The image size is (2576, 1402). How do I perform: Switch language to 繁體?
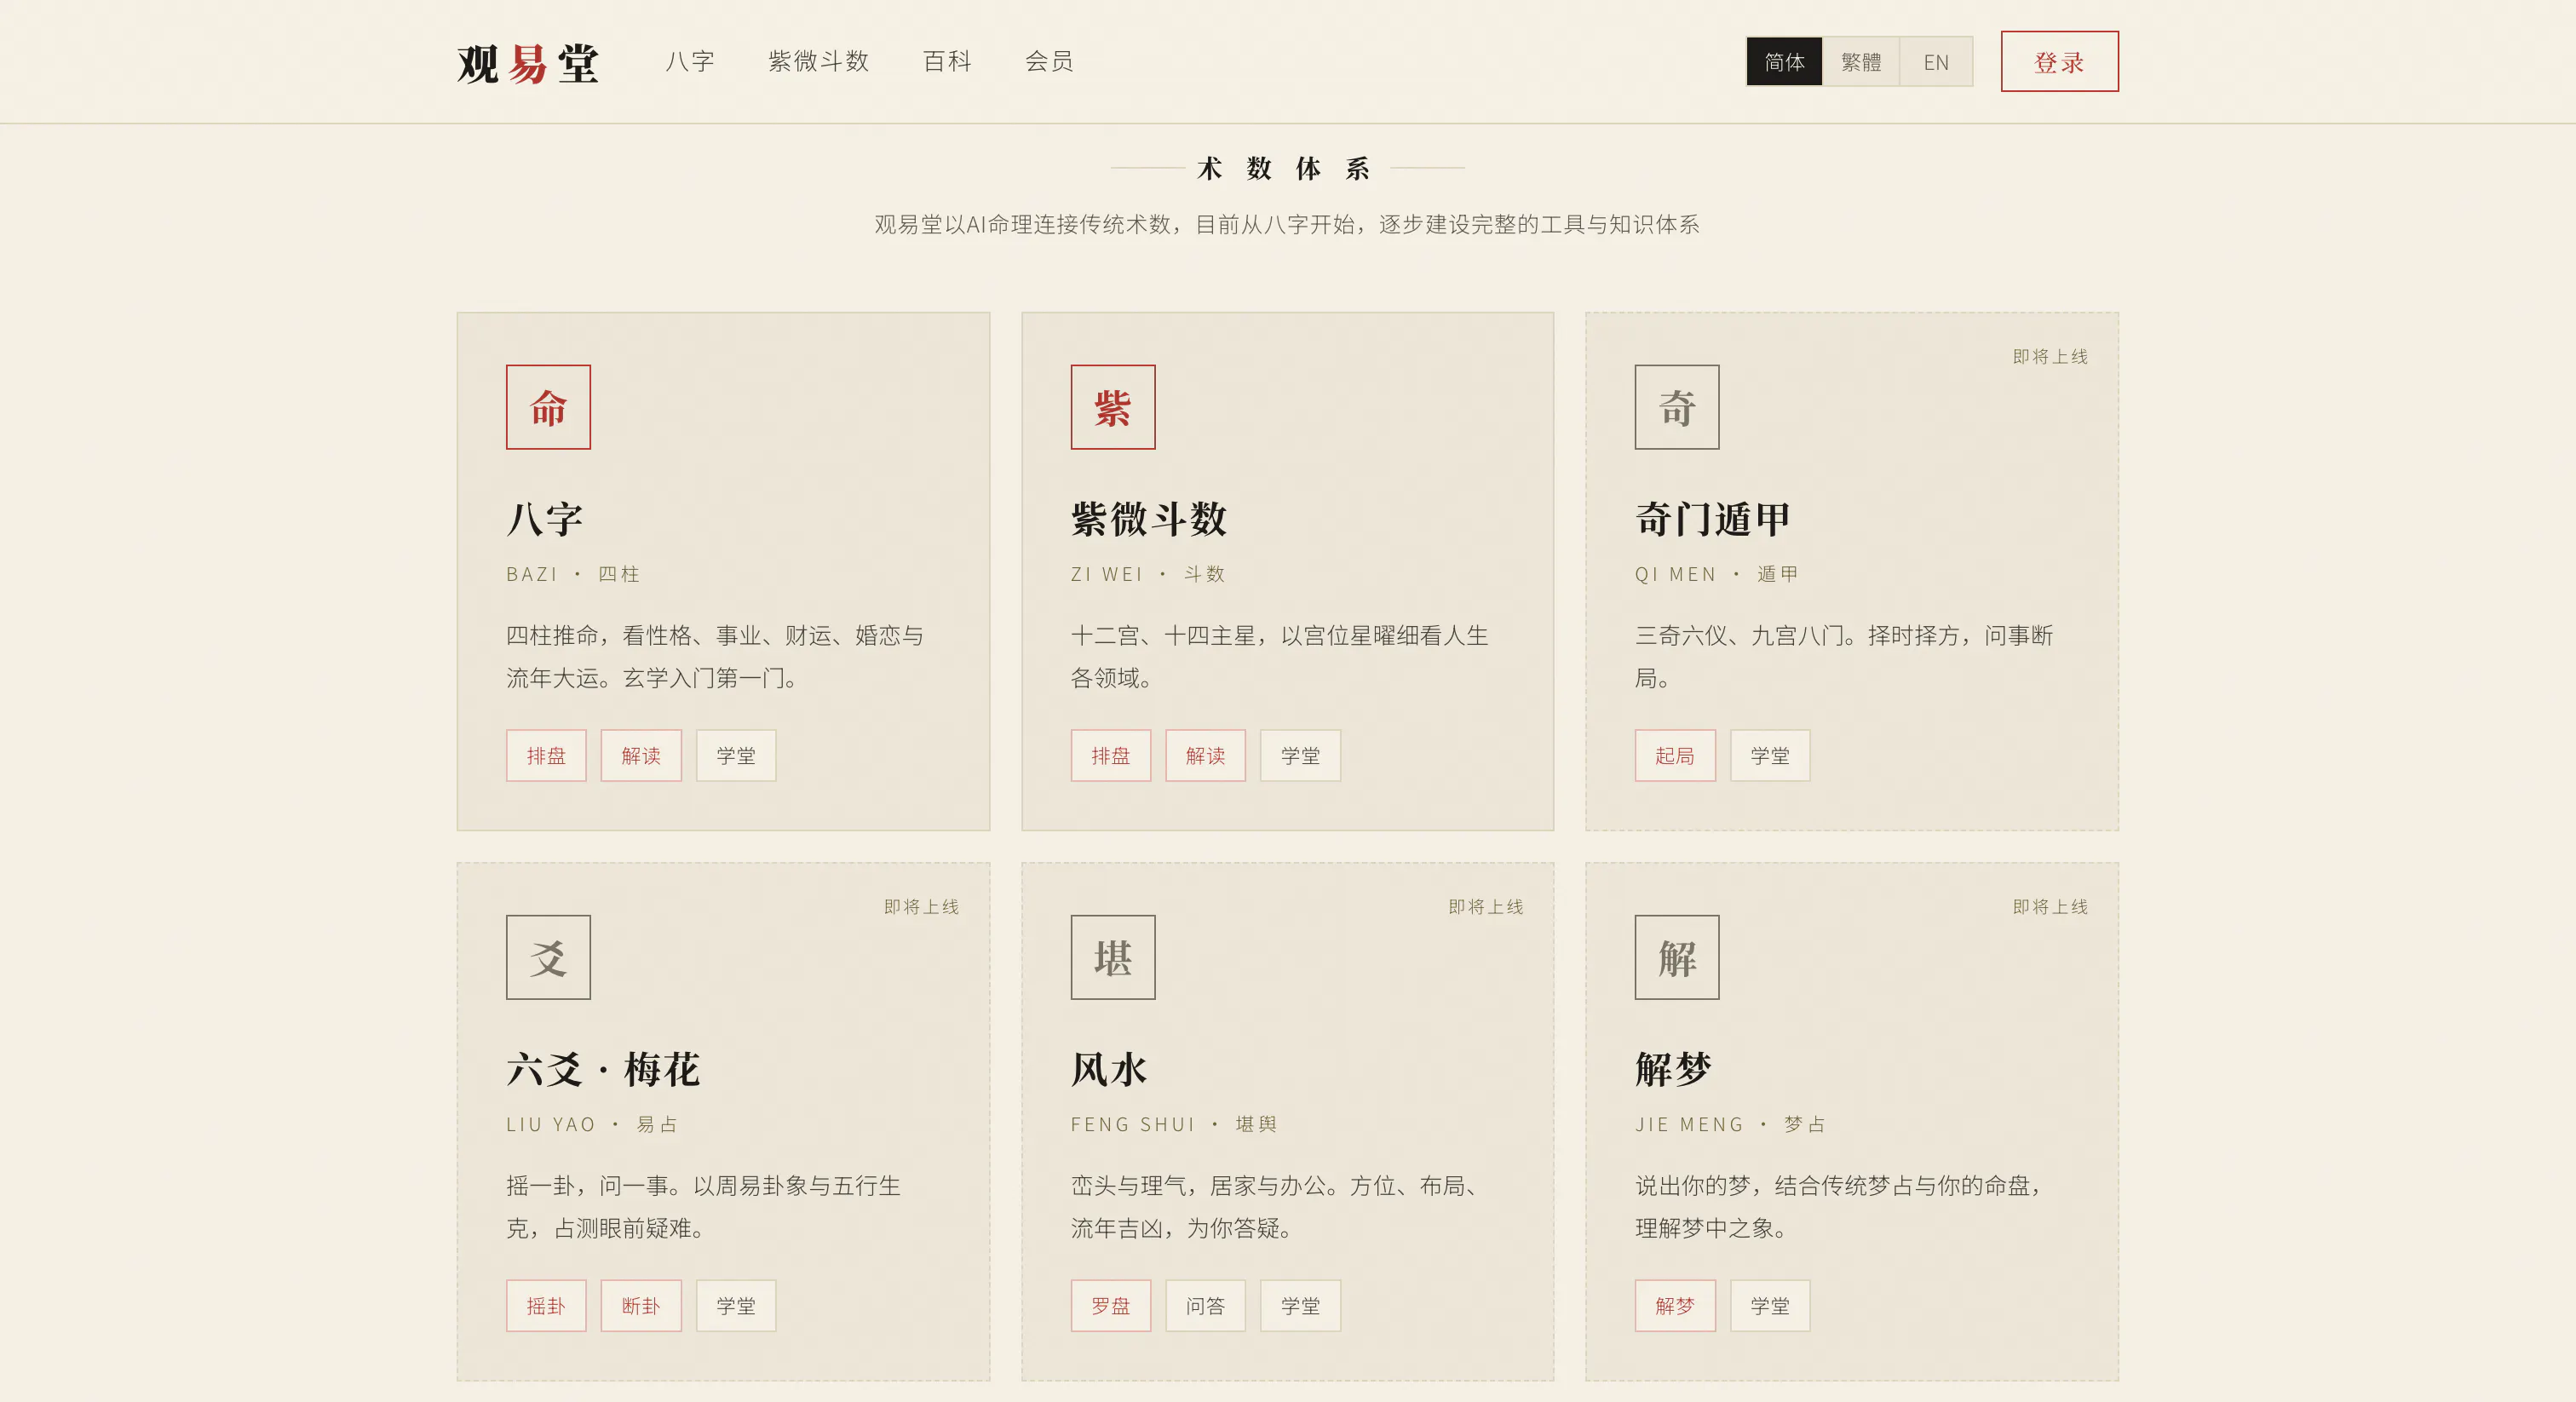coord(1861,62)
